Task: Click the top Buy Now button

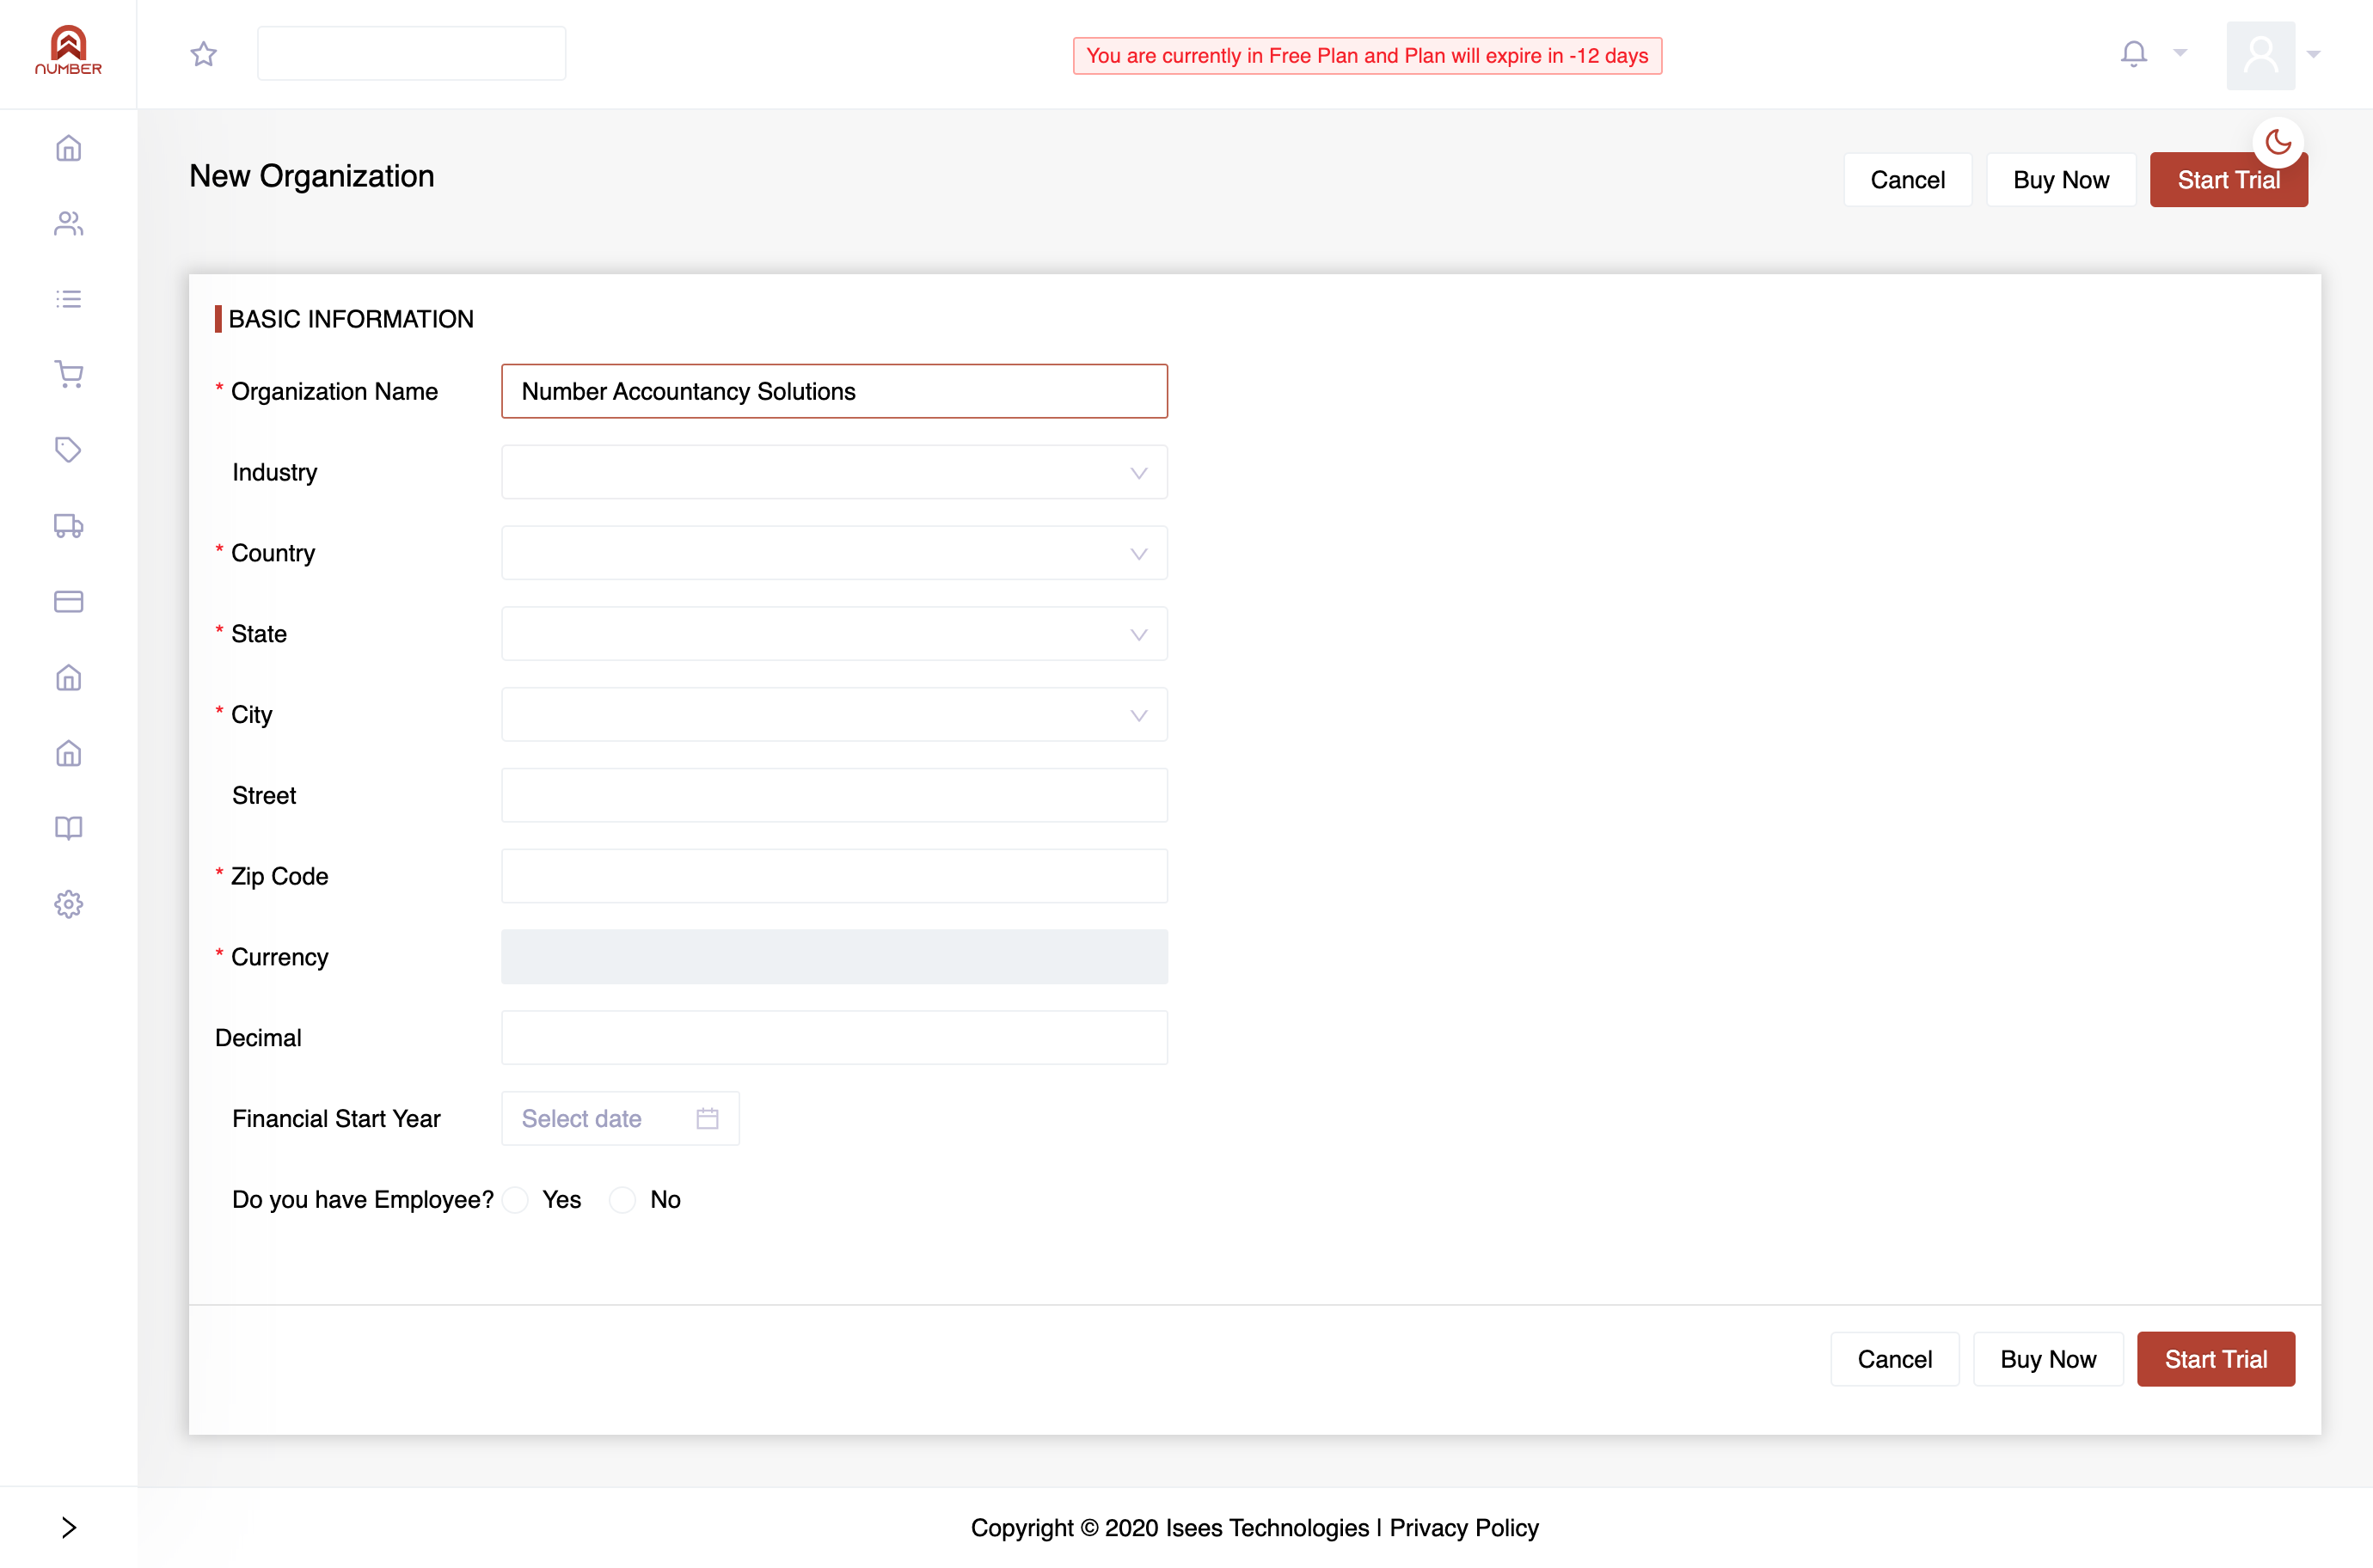Action: pyautogui.click(x=2060, y=180)
